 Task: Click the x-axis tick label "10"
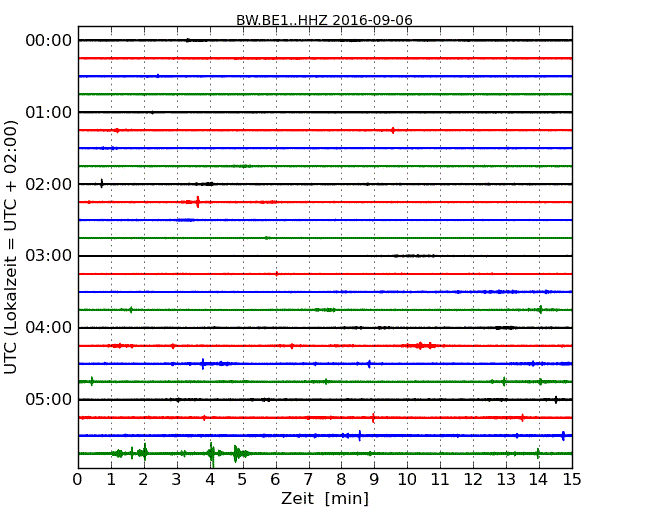click(407, 479)
